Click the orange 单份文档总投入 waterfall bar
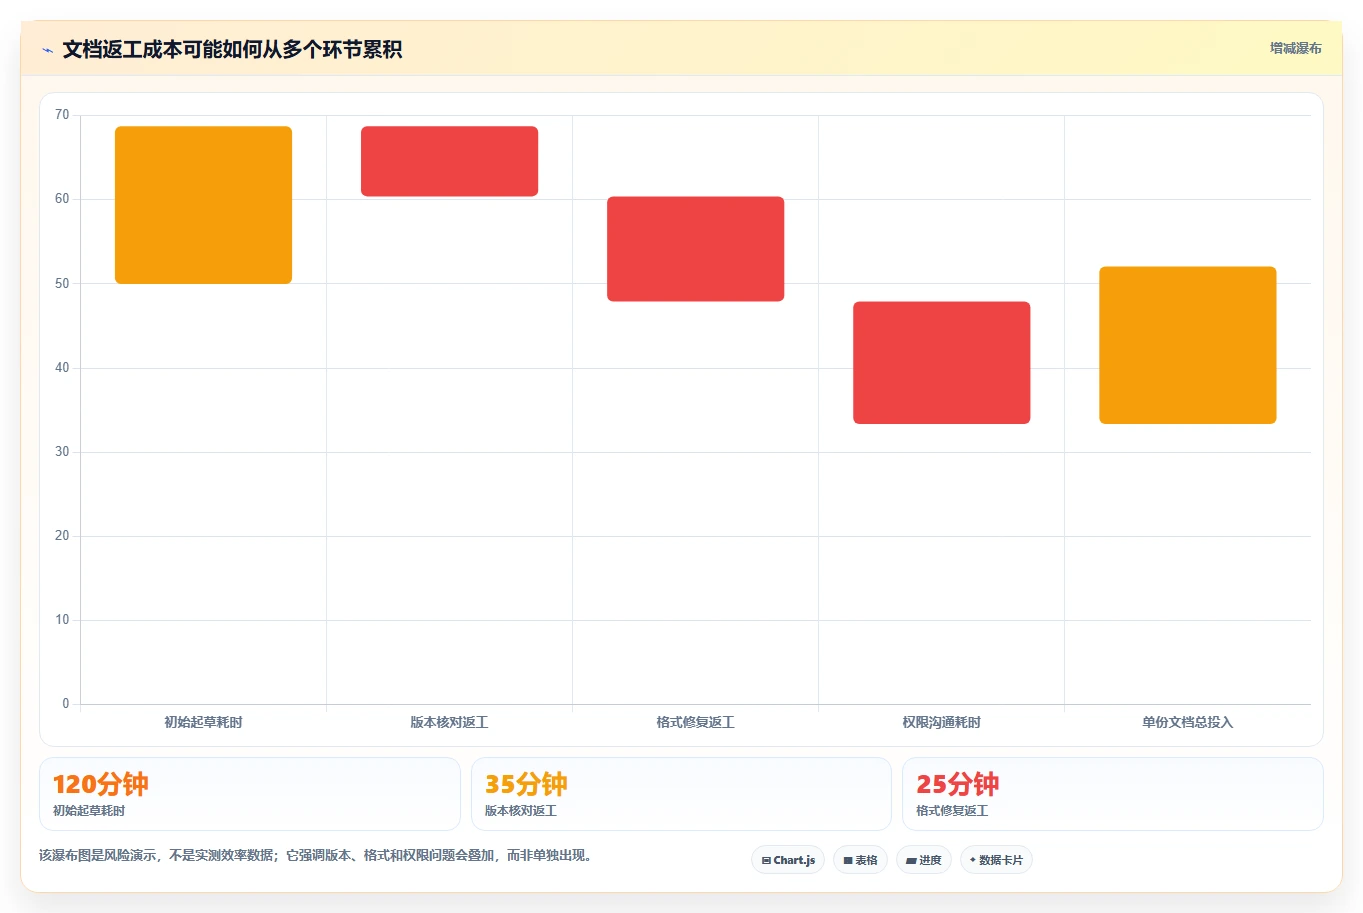The image size is (1363, 913). tap(1187, 345)
